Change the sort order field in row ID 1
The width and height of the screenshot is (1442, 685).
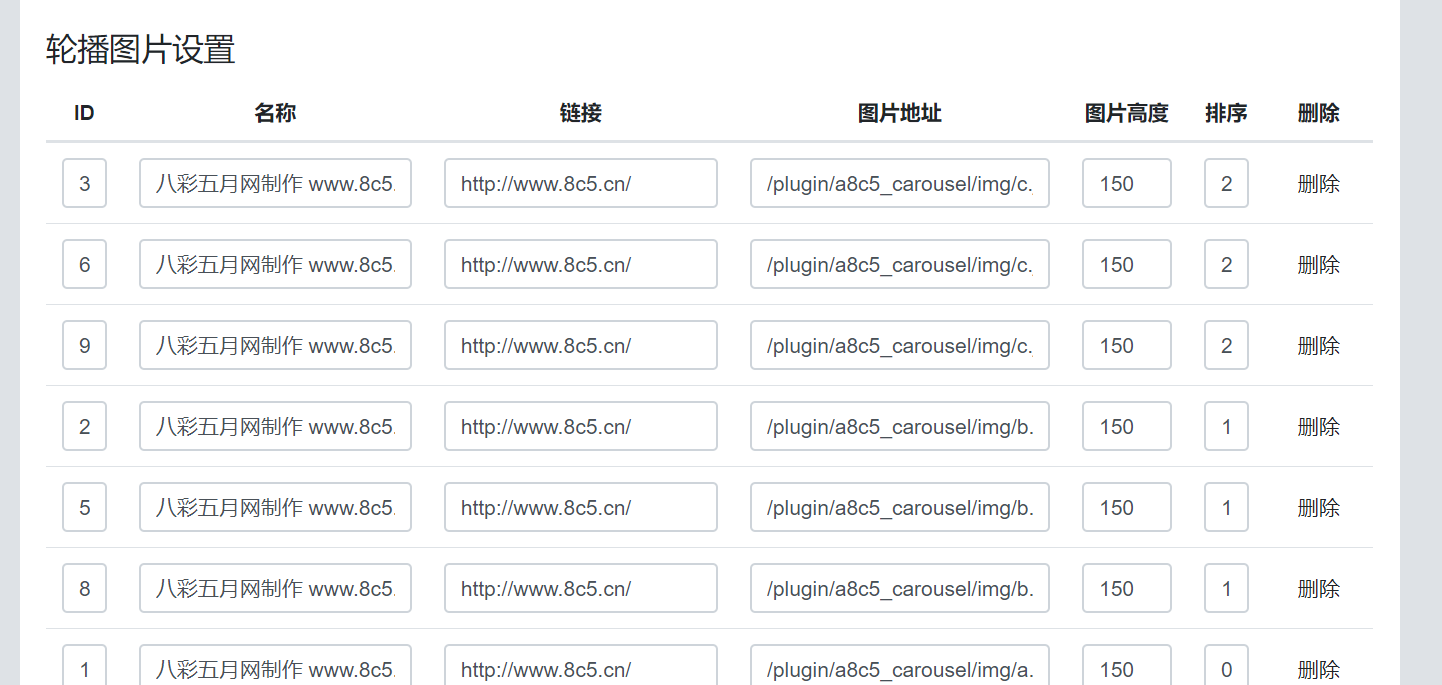tap(1226, 665)
